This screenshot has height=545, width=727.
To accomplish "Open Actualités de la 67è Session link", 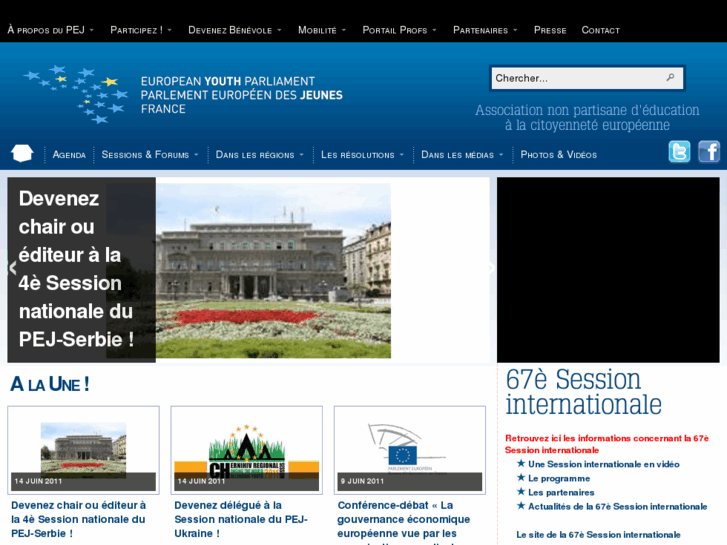I will pos(618,507).
